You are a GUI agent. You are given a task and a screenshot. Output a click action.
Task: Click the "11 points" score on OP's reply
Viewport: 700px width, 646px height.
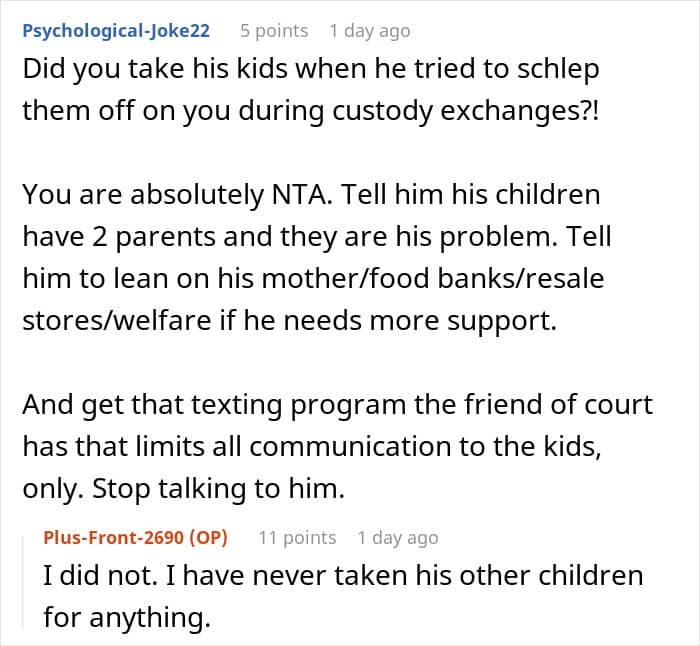coord(297,538)
